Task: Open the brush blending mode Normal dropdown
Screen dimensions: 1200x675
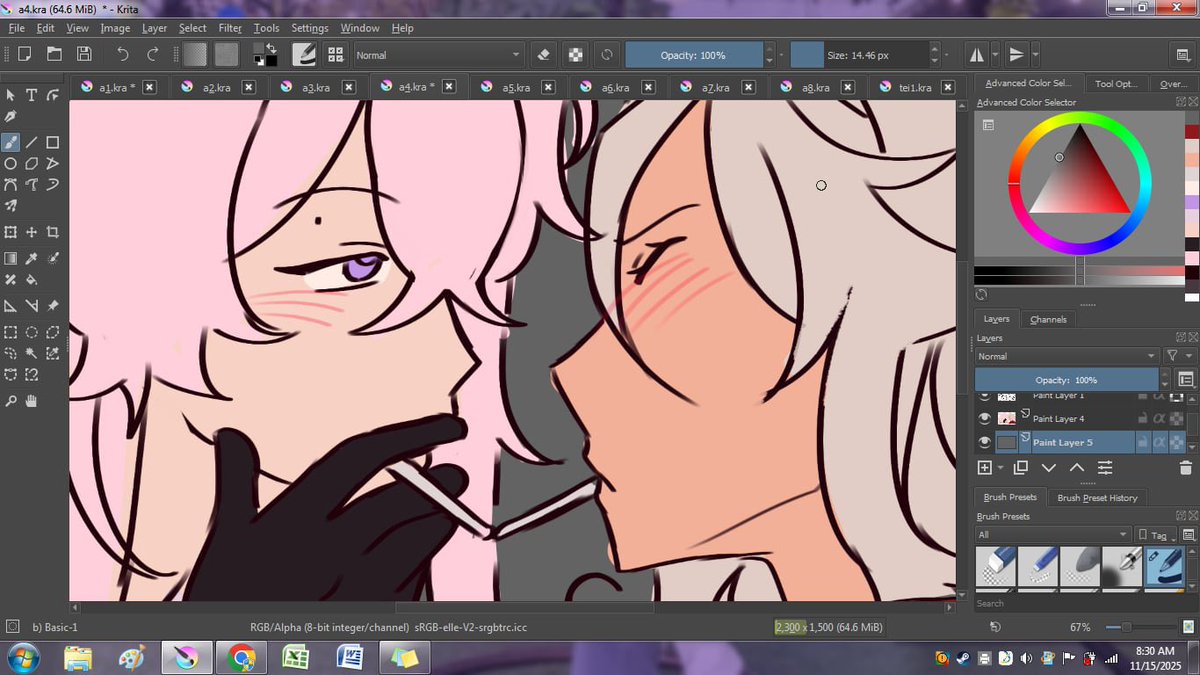Action: [438, 55]
